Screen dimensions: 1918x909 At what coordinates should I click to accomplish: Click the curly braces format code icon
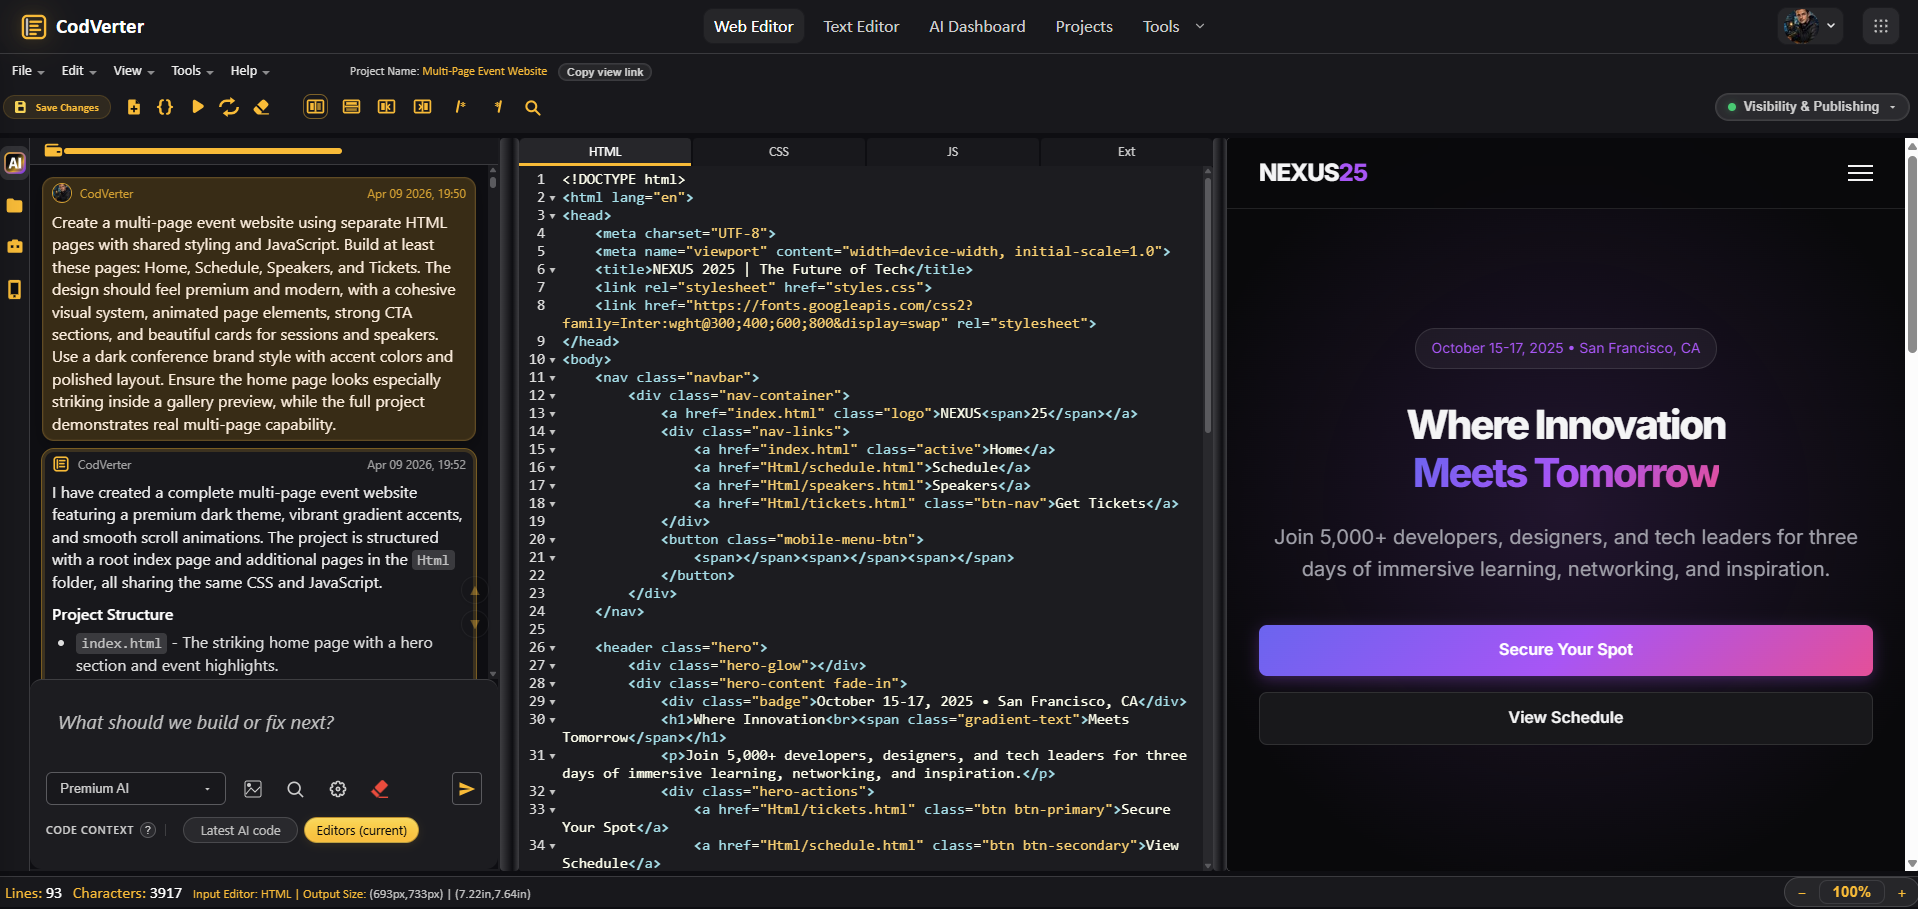(165, 107)
